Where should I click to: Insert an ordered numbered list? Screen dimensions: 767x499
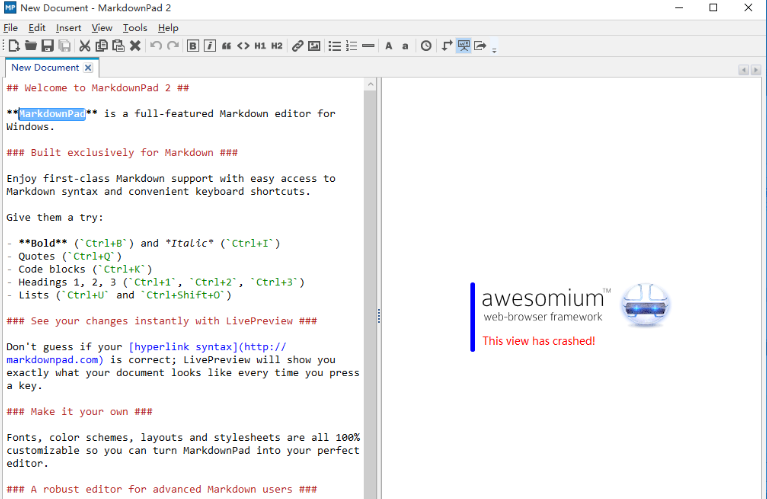pos(351,46)
